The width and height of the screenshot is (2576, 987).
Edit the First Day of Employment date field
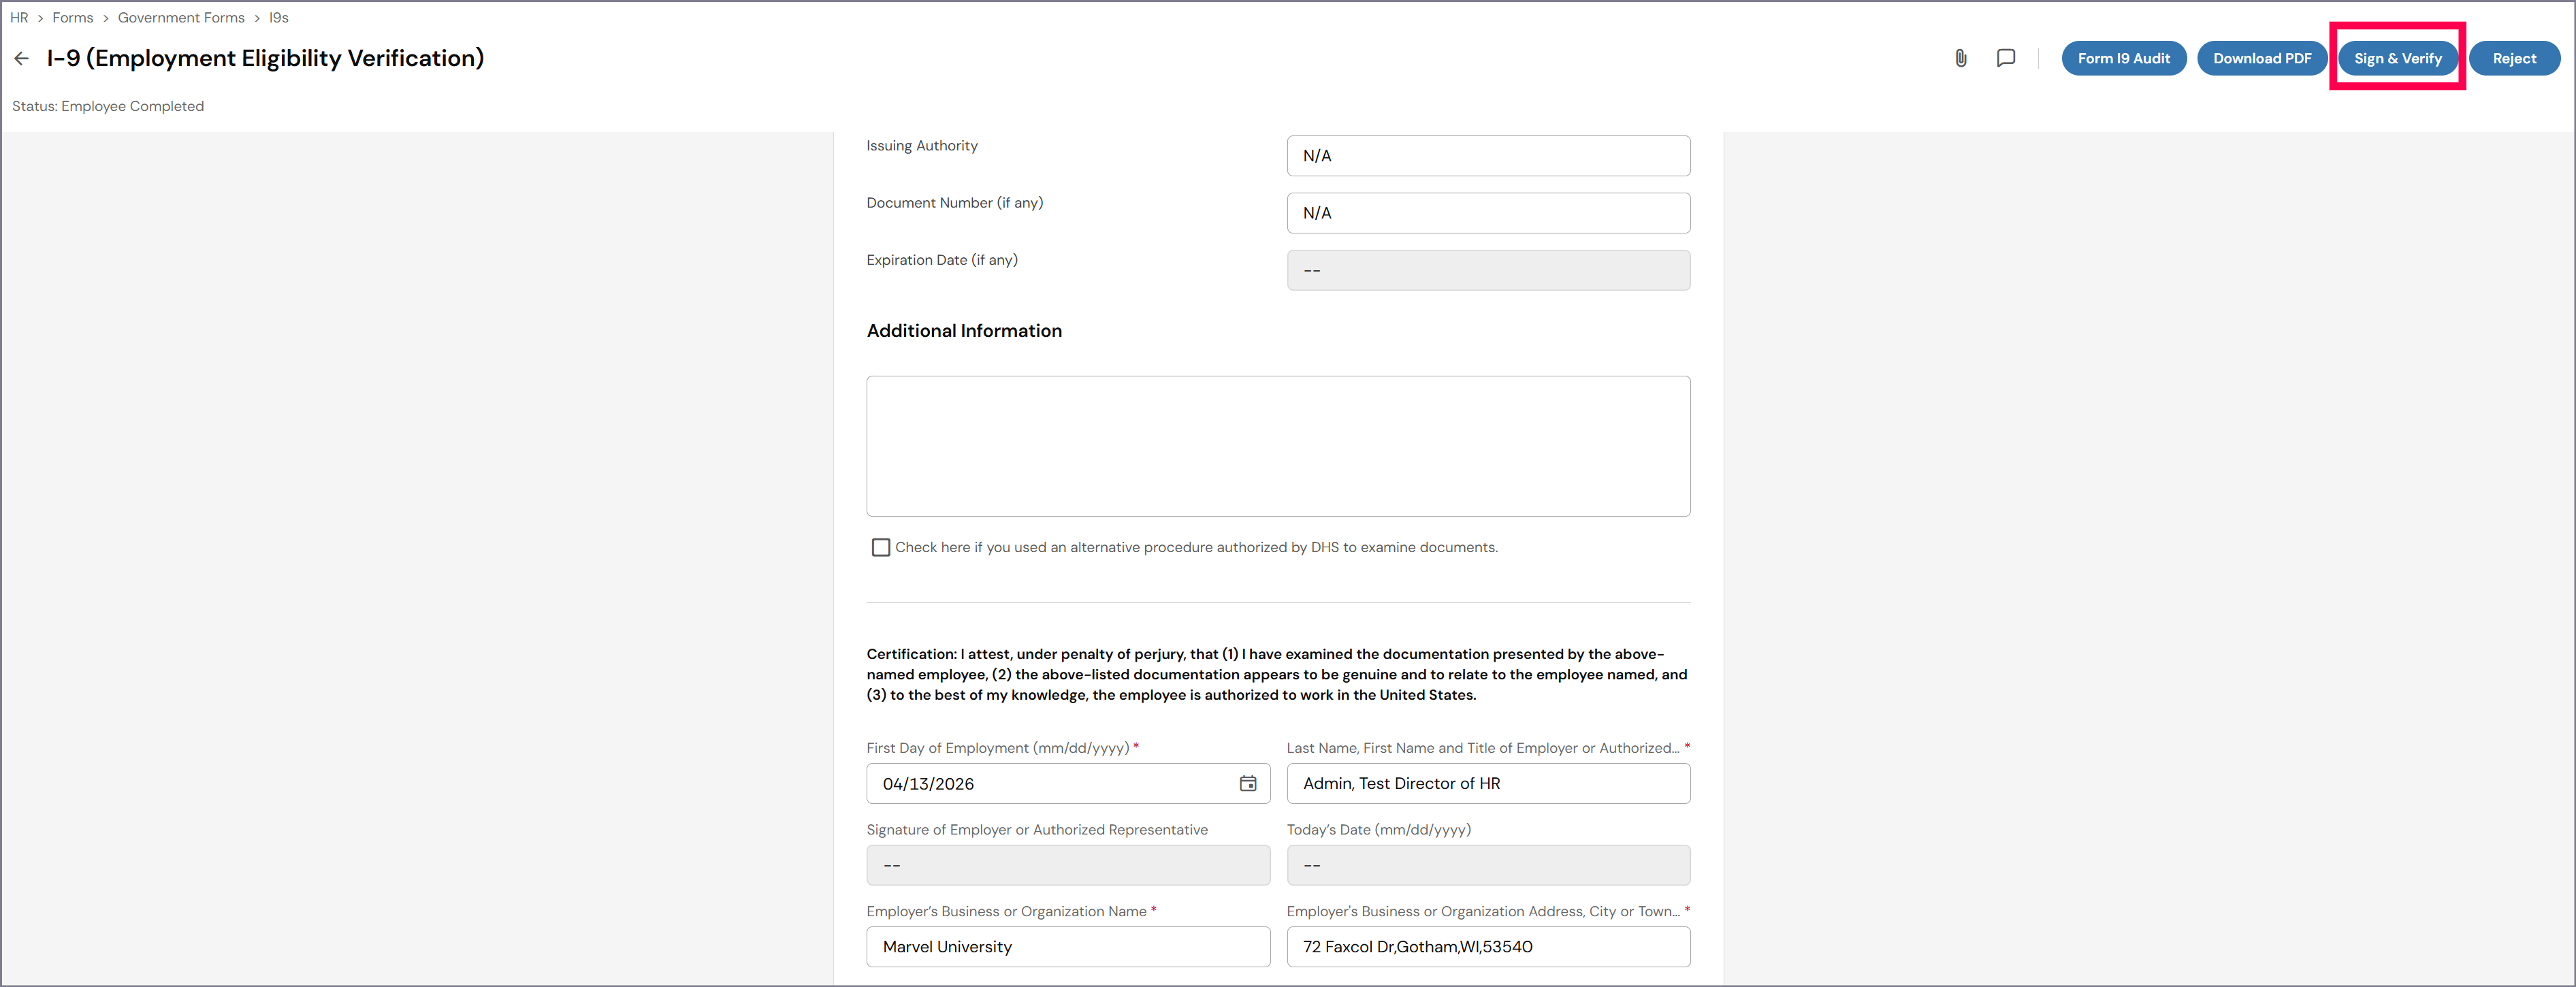pyautogui.click(x=1050, y=784)
